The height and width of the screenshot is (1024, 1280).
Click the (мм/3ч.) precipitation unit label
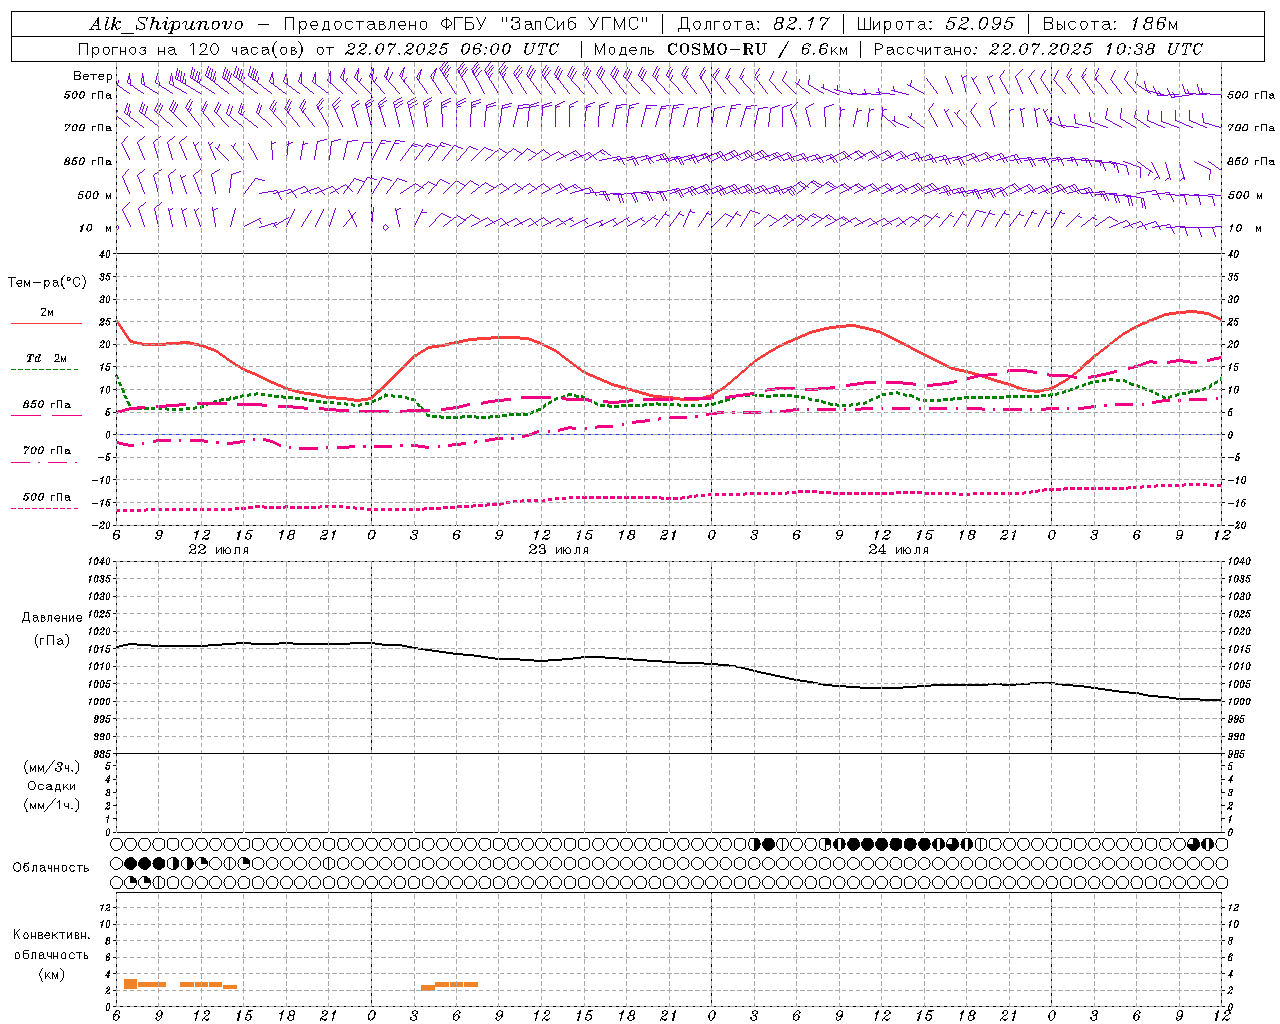point(52,767)
